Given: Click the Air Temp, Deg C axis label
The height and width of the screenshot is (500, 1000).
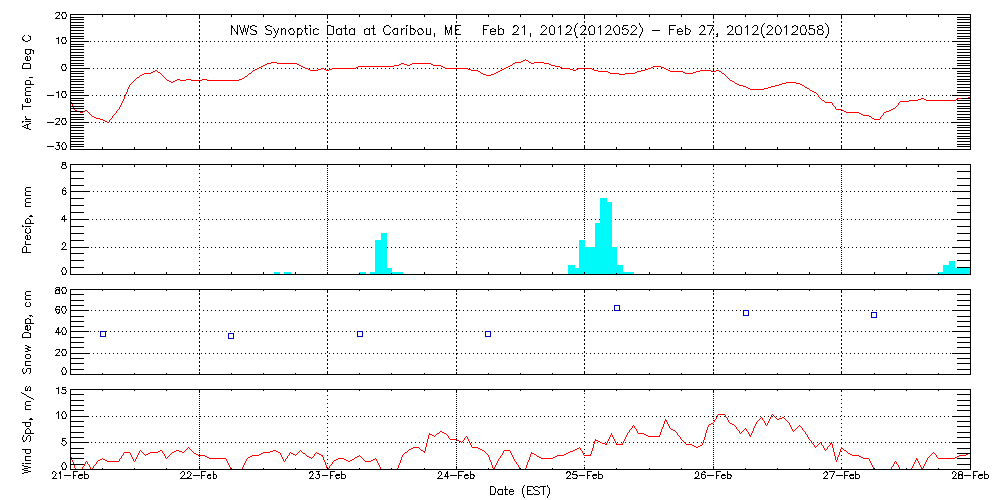Looking at the screenshot, I should (x=27, y=80).
